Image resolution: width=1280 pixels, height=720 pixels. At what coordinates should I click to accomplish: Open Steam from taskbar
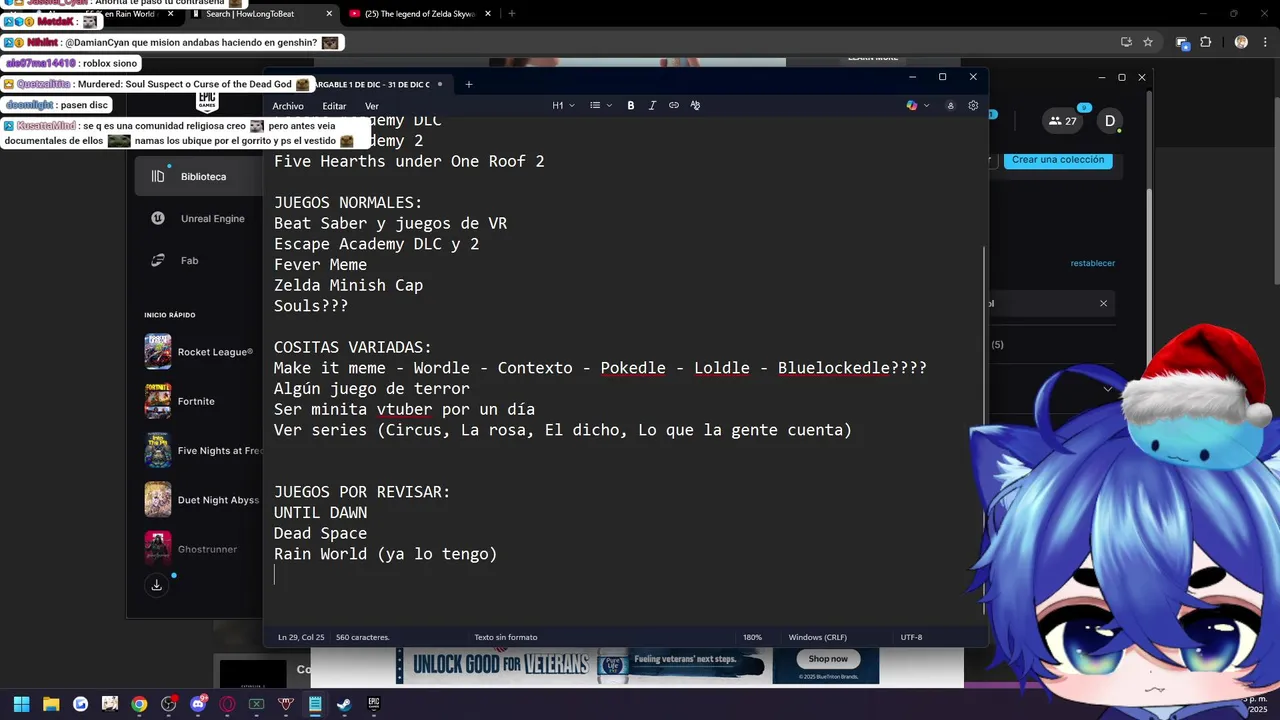pyautogui.click(x=344, y=704)
